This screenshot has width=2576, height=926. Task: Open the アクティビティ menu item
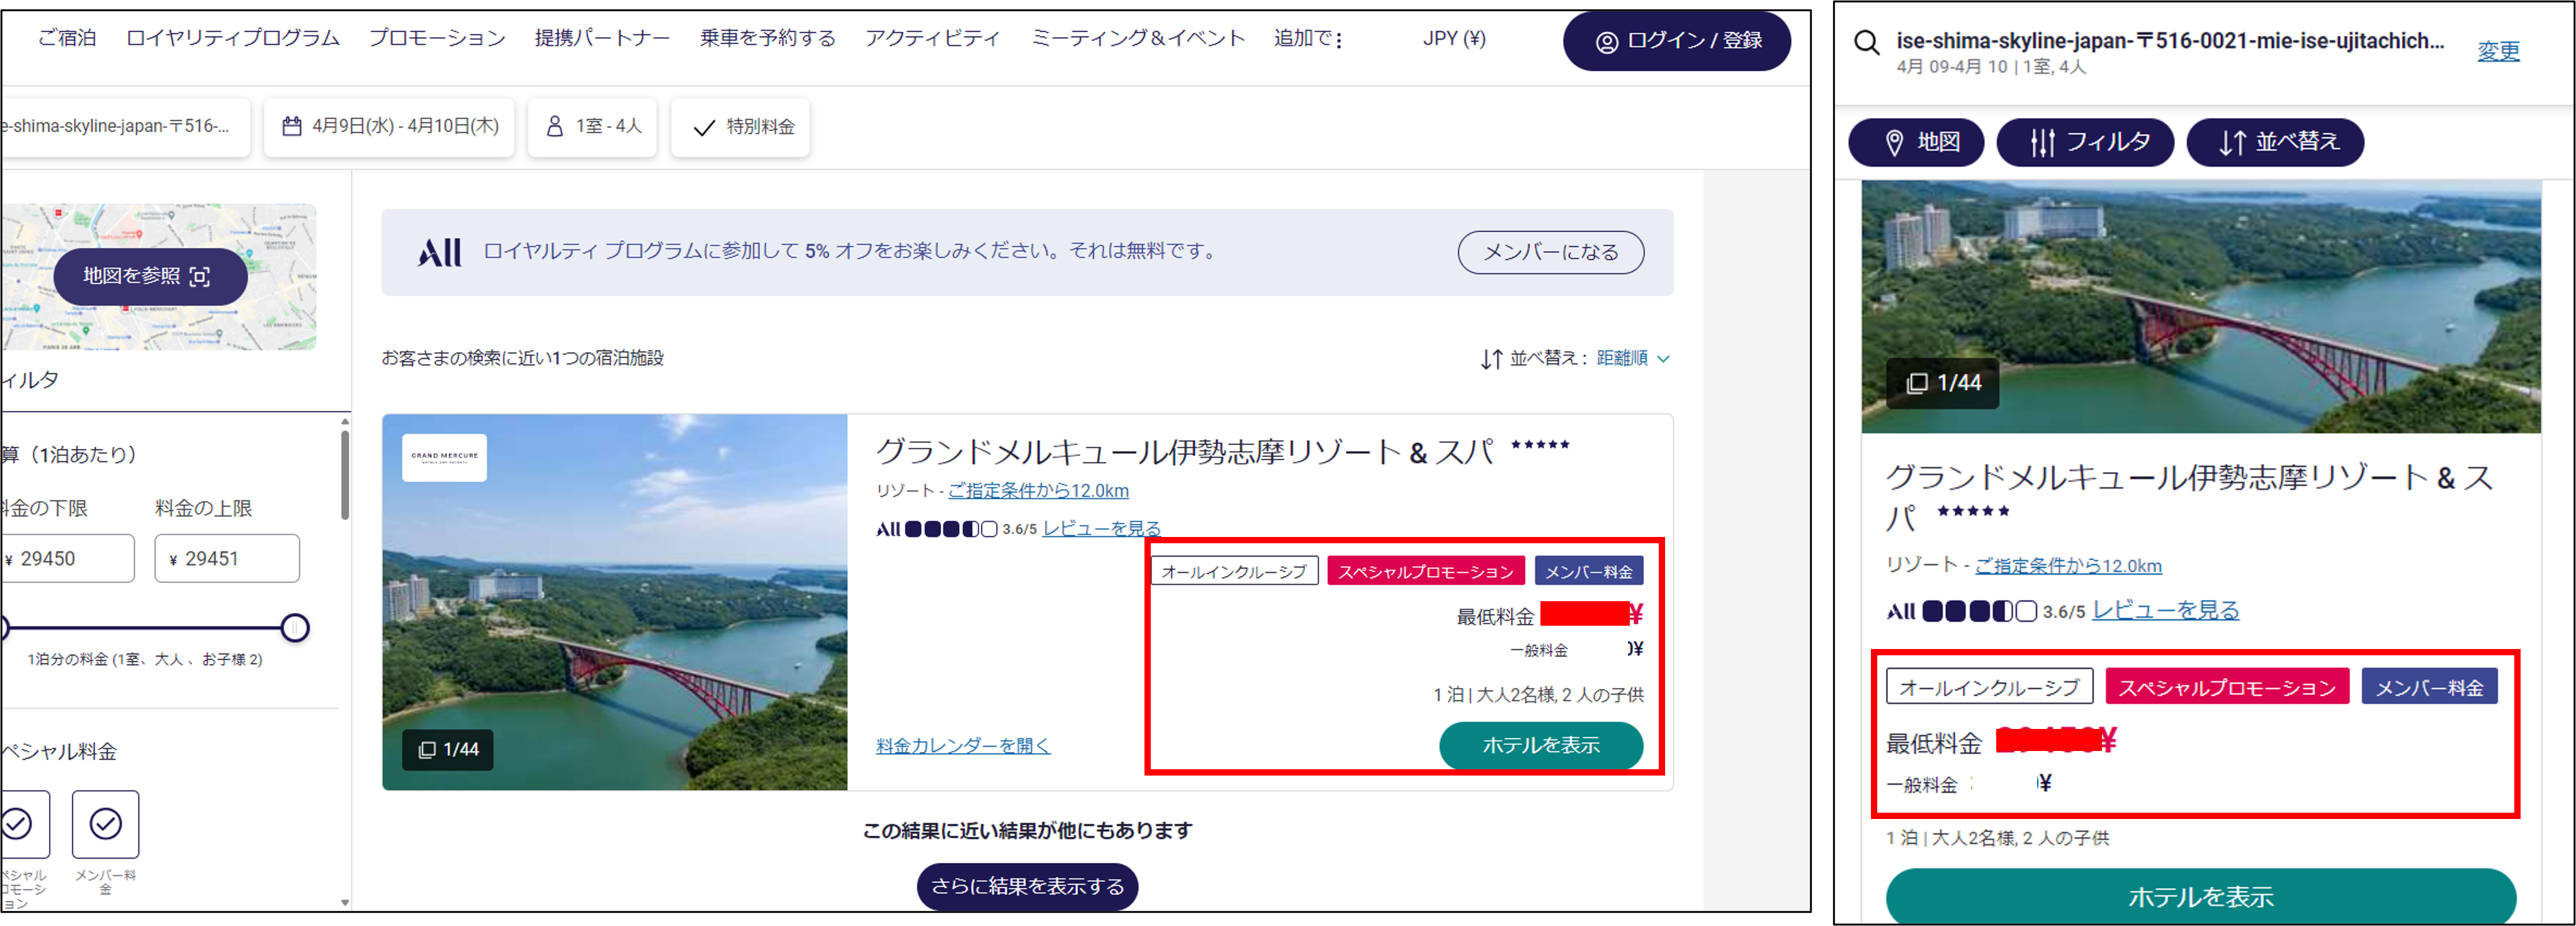(x=932, y=38)
